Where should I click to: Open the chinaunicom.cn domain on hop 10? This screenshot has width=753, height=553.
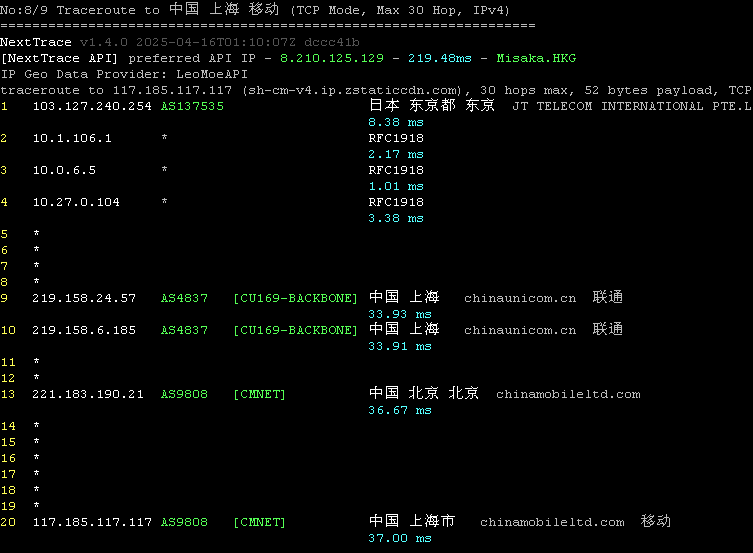tap(520, 330)
